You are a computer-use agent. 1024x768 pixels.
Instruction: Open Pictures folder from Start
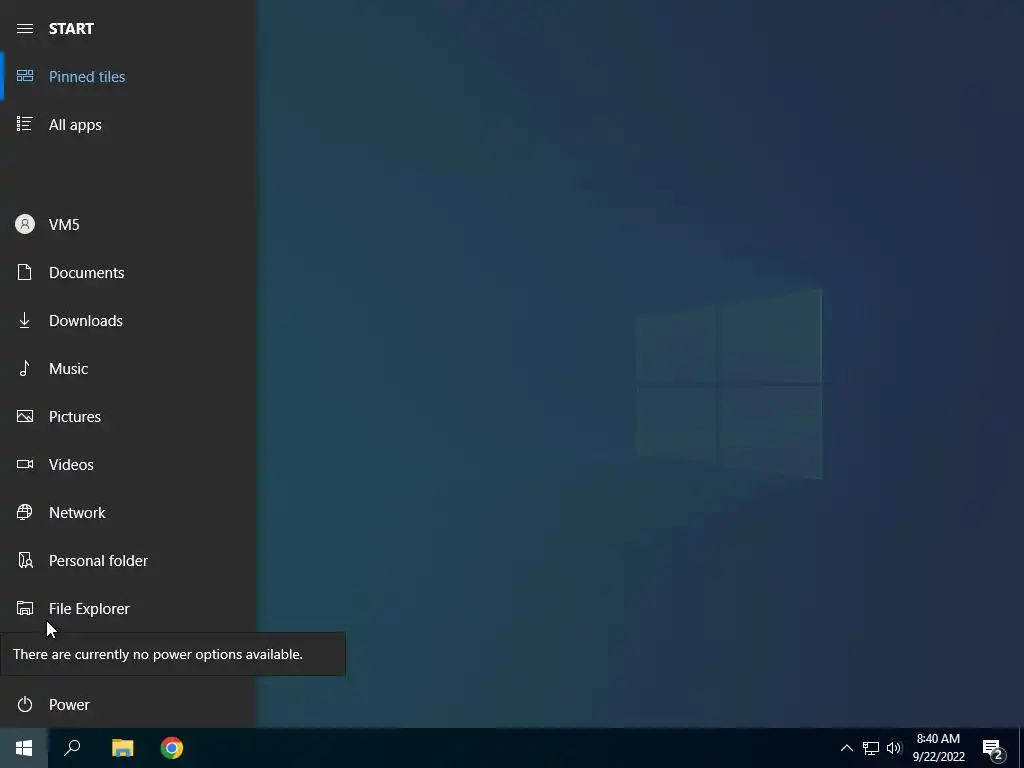coord(128,417)
